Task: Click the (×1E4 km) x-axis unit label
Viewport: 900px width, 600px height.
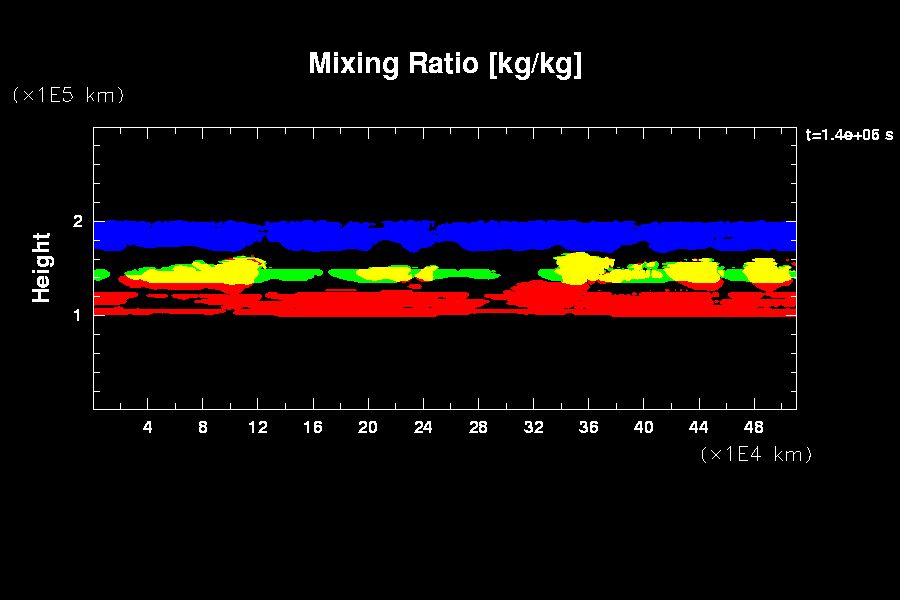Action: pyautogui.click(x=756, y=454)
